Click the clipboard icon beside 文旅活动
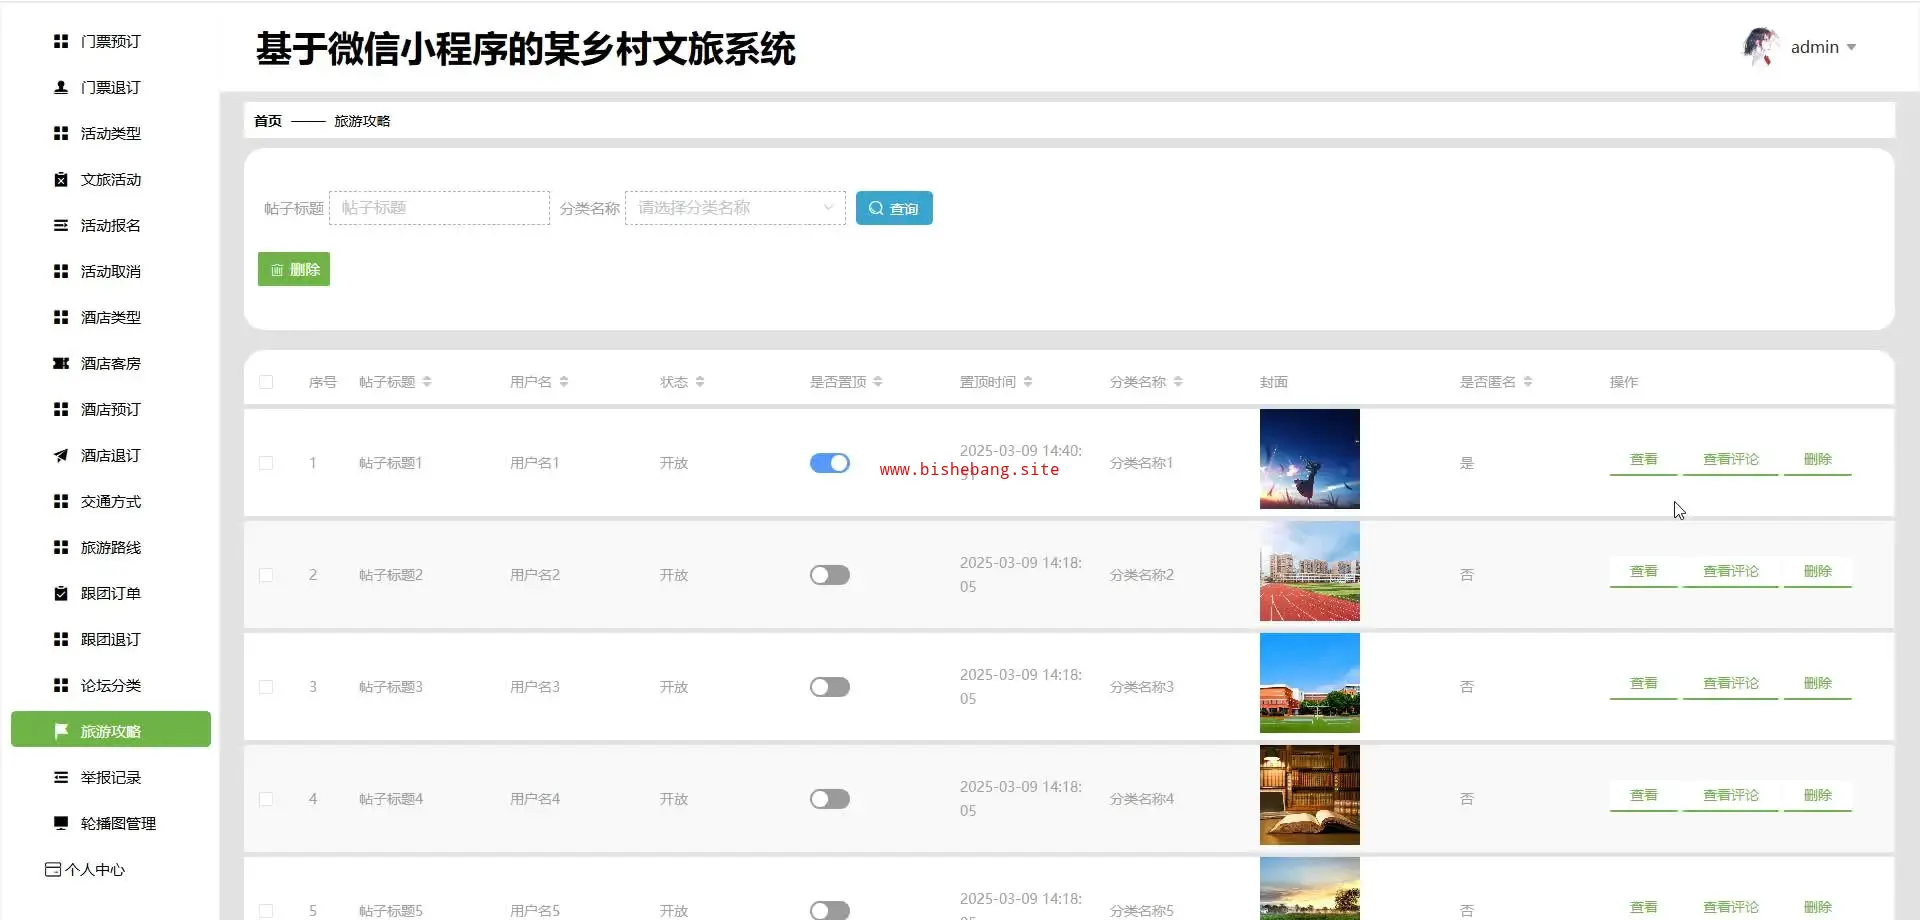Screen dimensions: 1920x920 [x=61, y=180]
